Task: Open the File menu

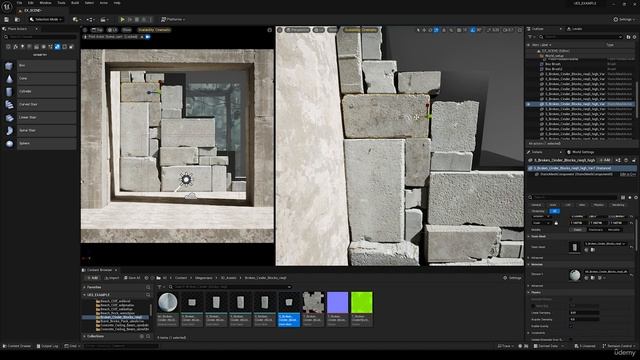Action: [20, 3]
